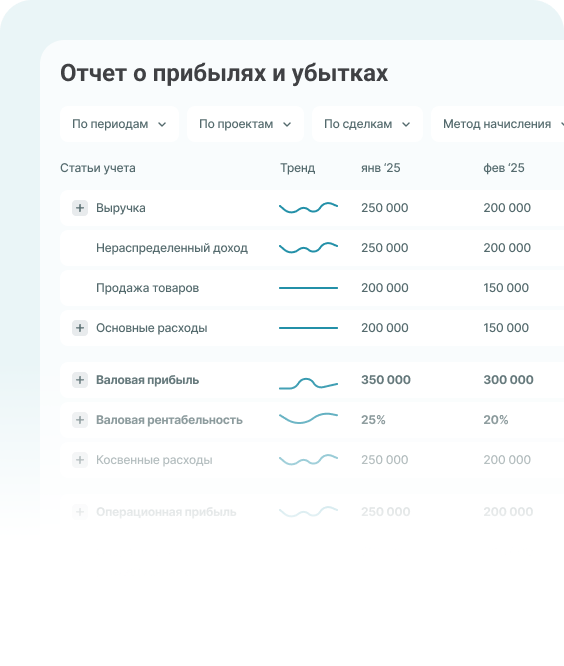Expand the Основные расходы row

pyautogui.click(x=80, y=328)
